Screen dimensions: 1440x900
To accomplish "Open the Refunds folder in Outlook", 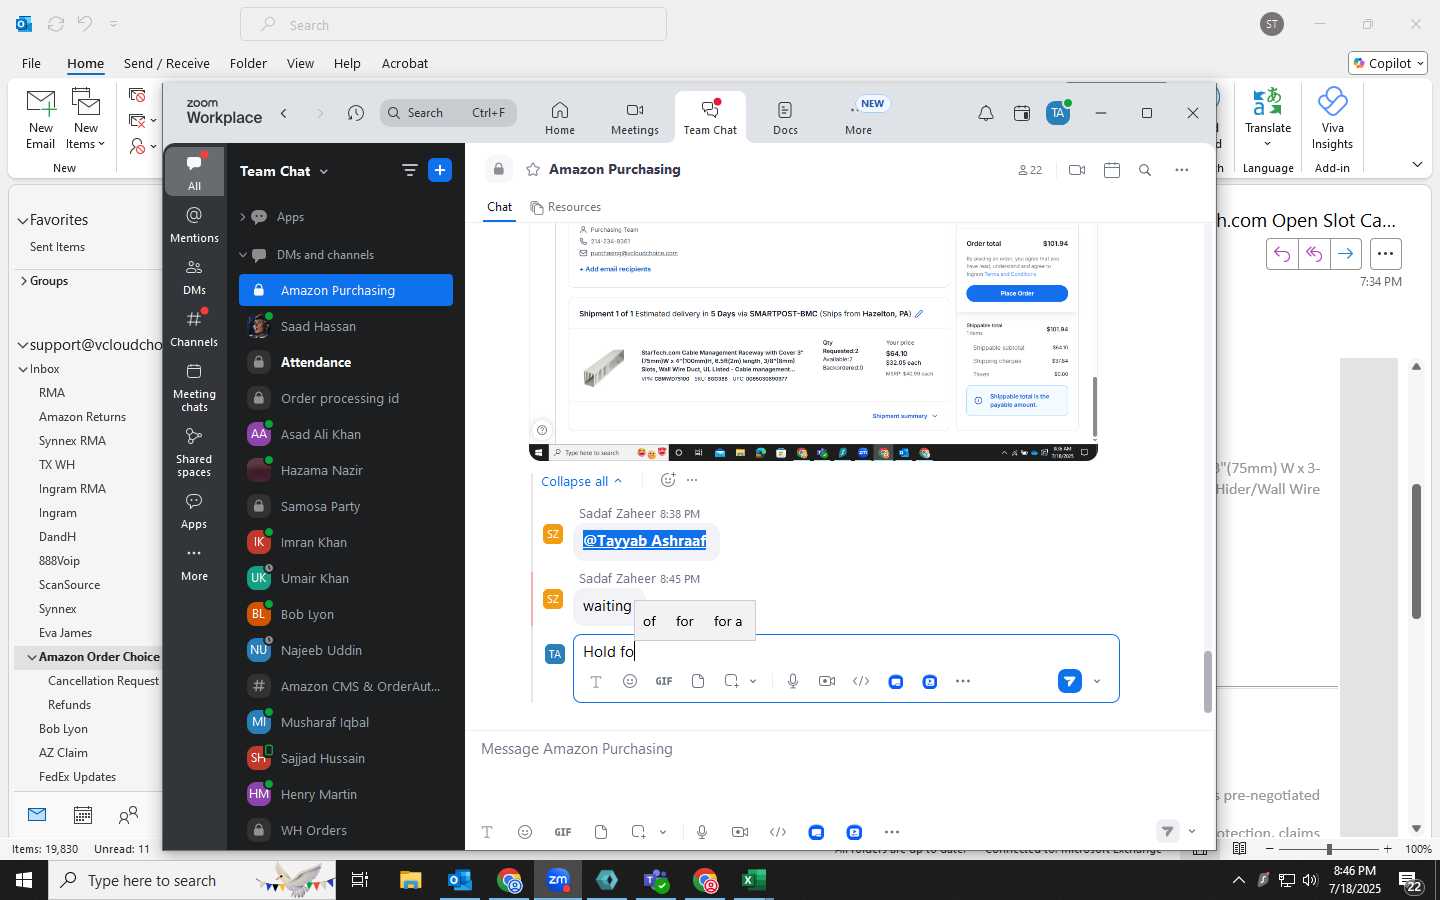I will pyautogui.click(x=69, y=705).
